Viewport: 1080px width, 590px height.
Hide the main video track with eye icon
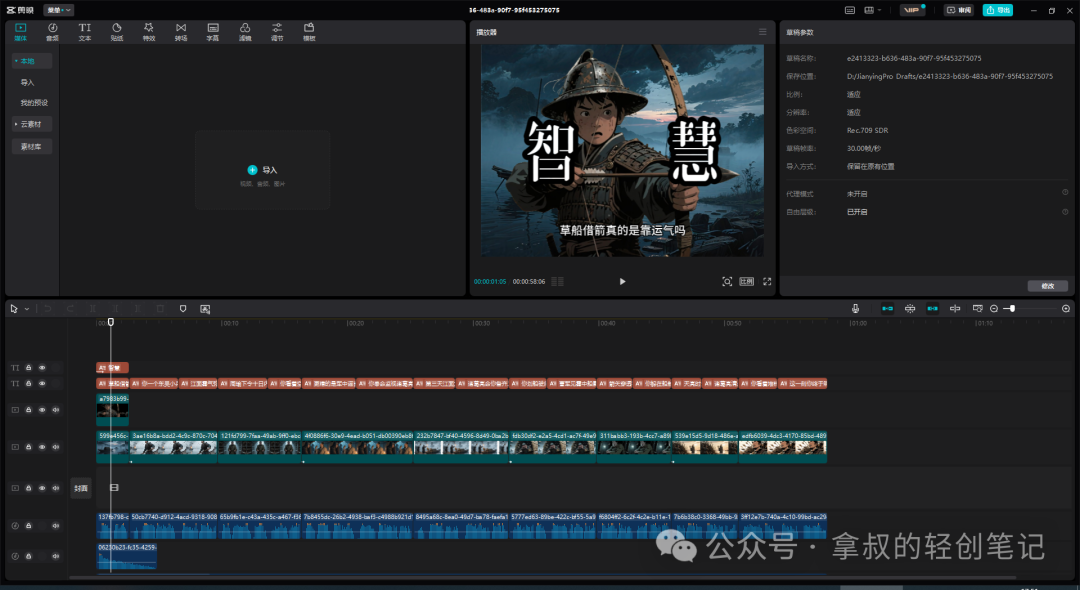[42, 447]
